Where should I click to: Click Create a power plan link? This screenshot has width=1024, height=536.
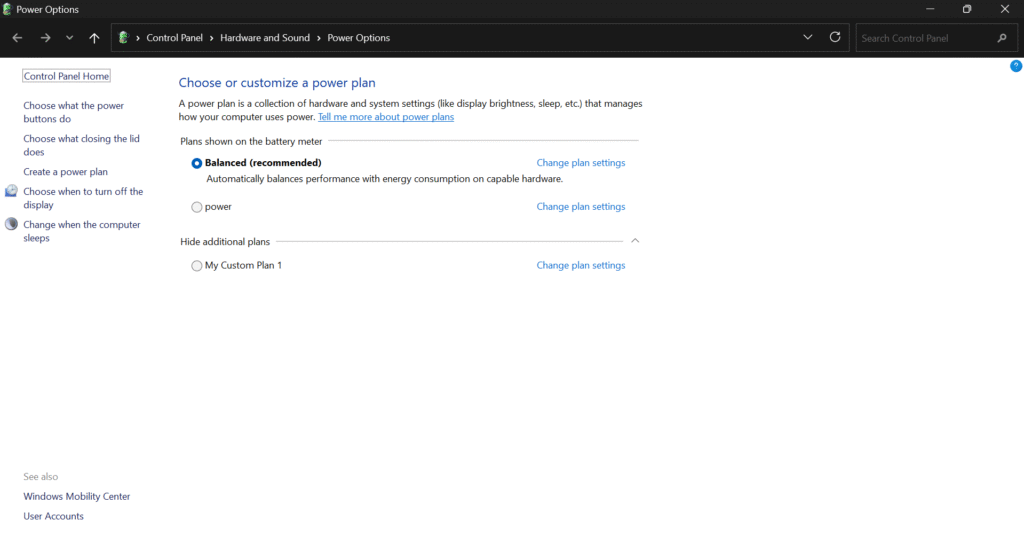pos(65,172)
